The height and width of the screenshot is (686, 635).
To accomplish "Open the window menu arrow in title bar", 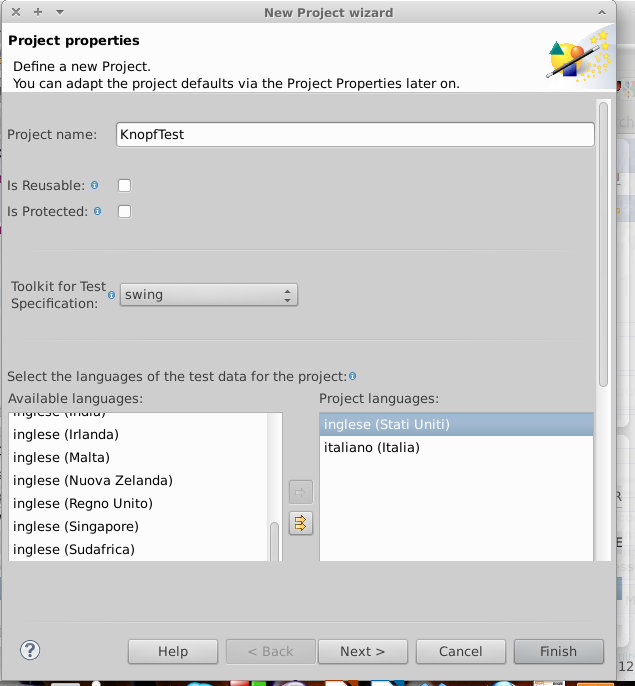I will (59, 12).
